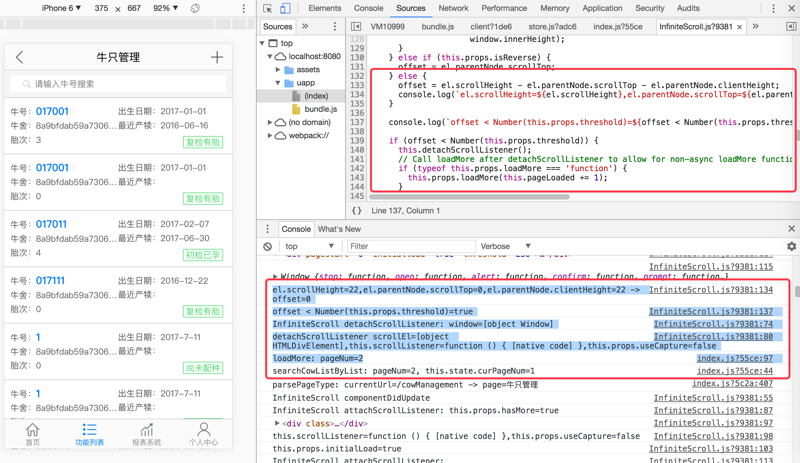Image resolution: width=800 pixels, height=463 pixels.
Task: Toggle the debugger sidebar on the right
Action: (x=791, y=27)
